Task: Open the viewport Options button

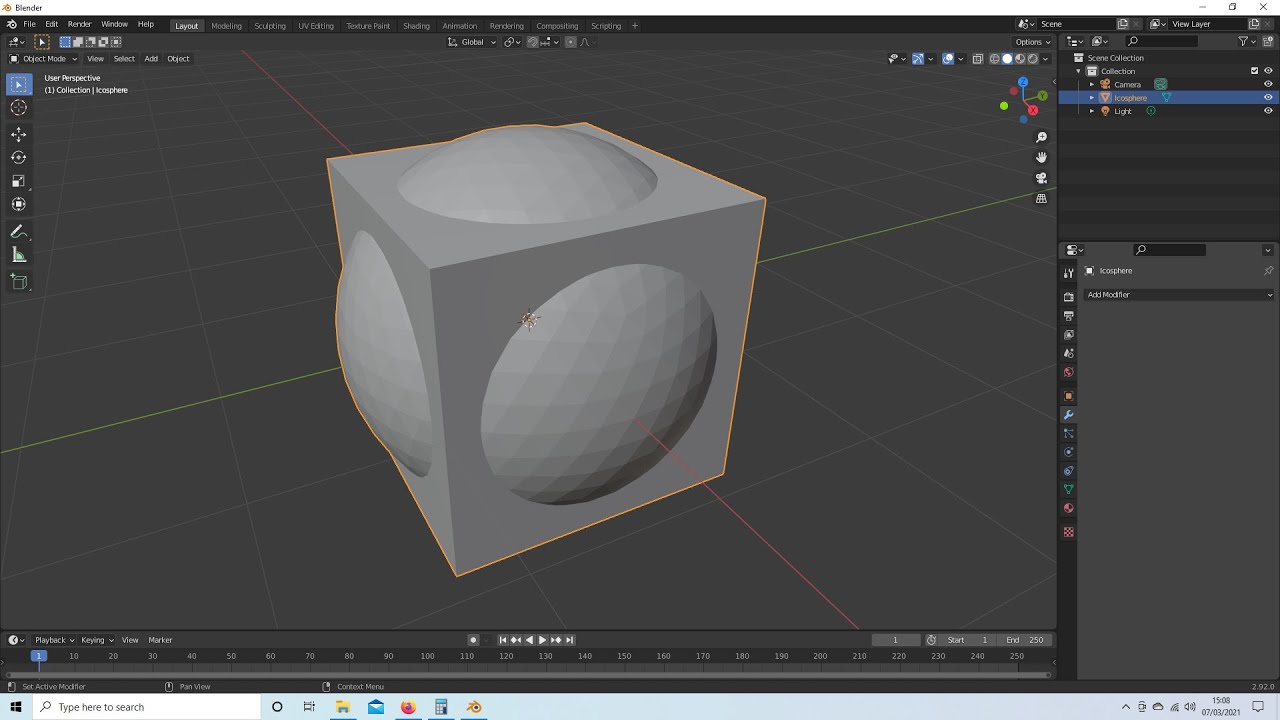Action: [x=1033, y=42]
